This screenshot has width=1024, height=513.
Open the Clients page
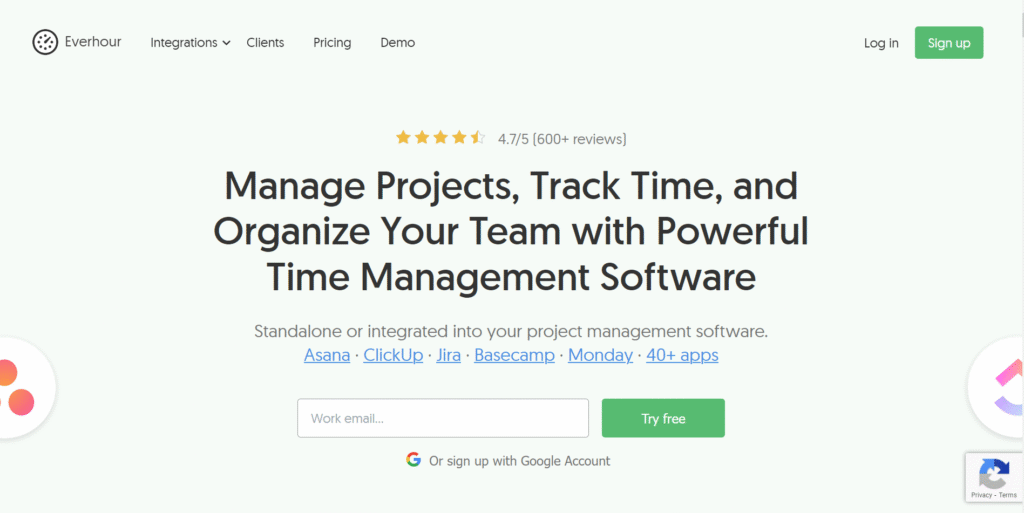point(265,42)
